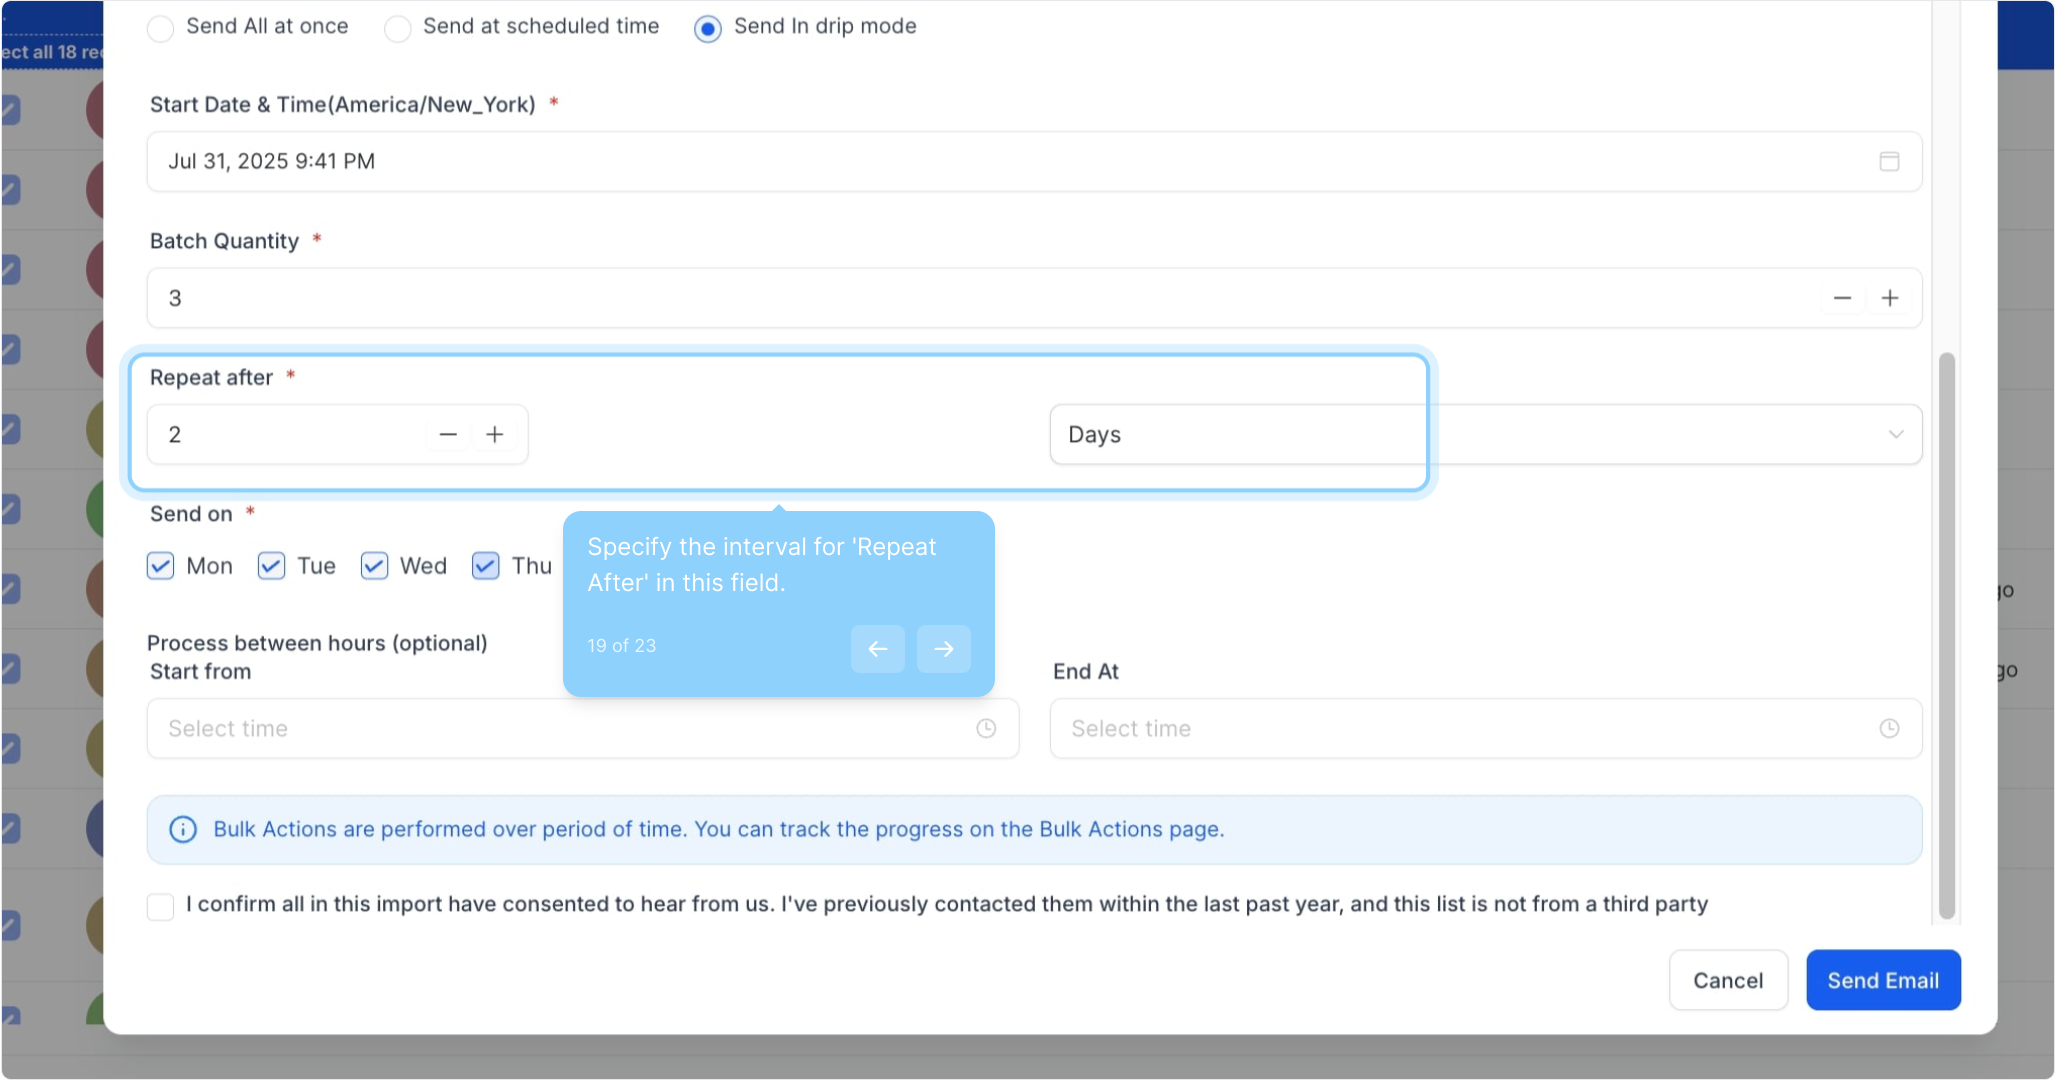Open calendar icon in Start Date field
2056x1080 pixels.
point(1888,161)
